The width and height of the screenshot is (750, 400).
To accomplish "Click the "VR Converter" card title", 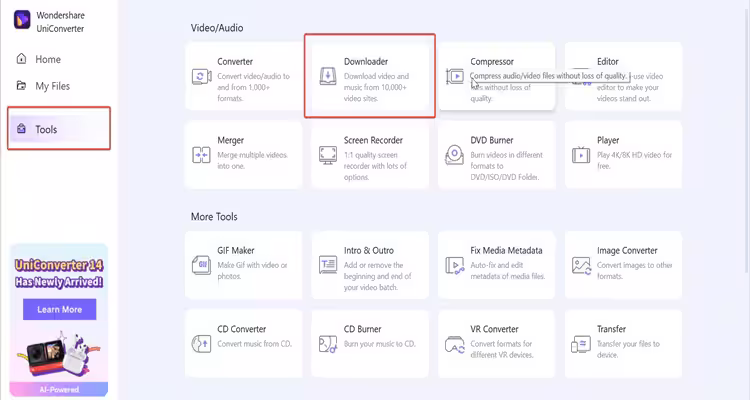I will [x=494, y=329].
